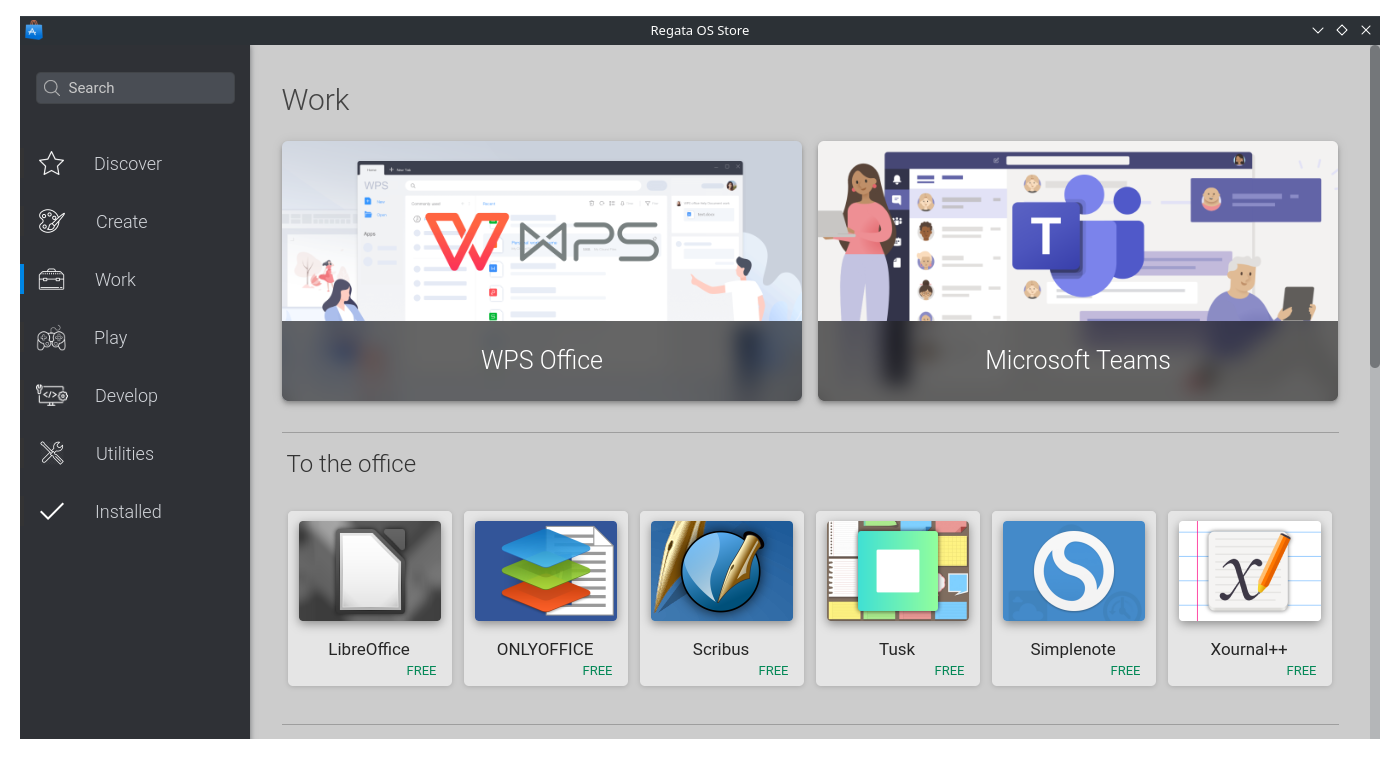The height and width of the screenshot is (763, 1400).
Task: Click the ONLYOFFICE name label
Action: 545,649
